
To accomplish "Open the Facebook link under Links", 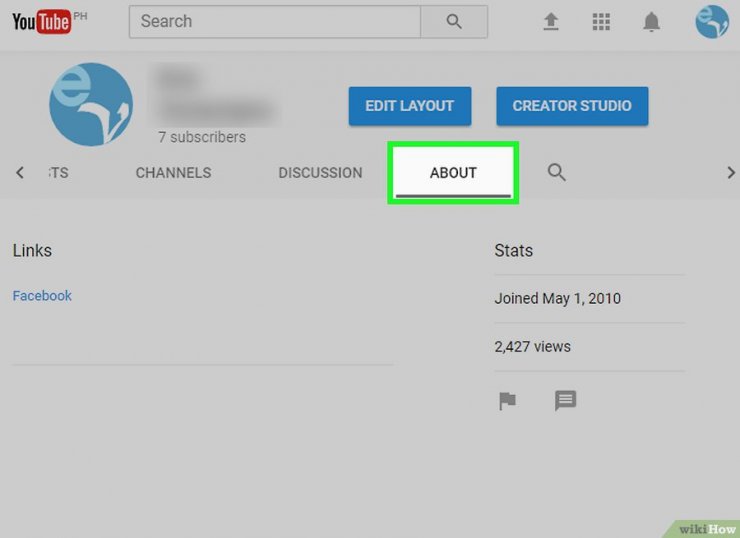I will [x=42, y=296].
